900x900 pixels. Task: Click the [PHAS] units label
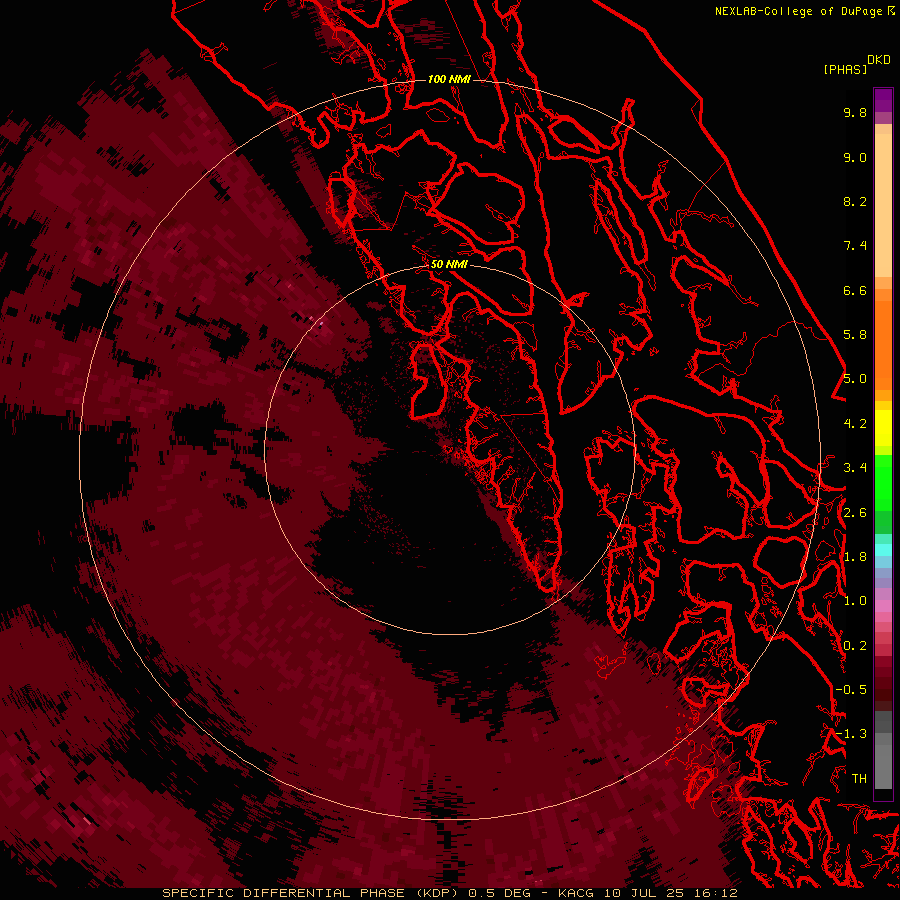pos(845,70)
